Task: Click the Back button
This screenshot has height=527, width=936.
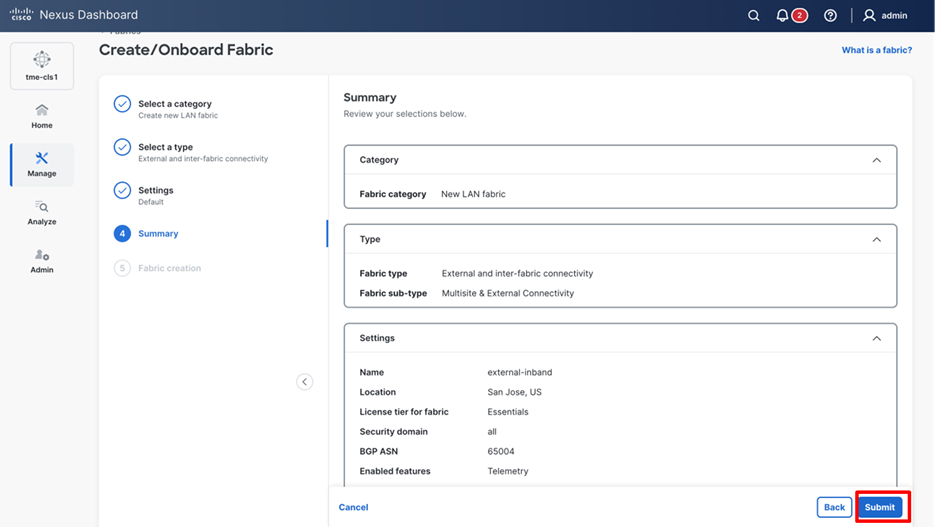Action: pyautogui.click(x=834, y=507)
